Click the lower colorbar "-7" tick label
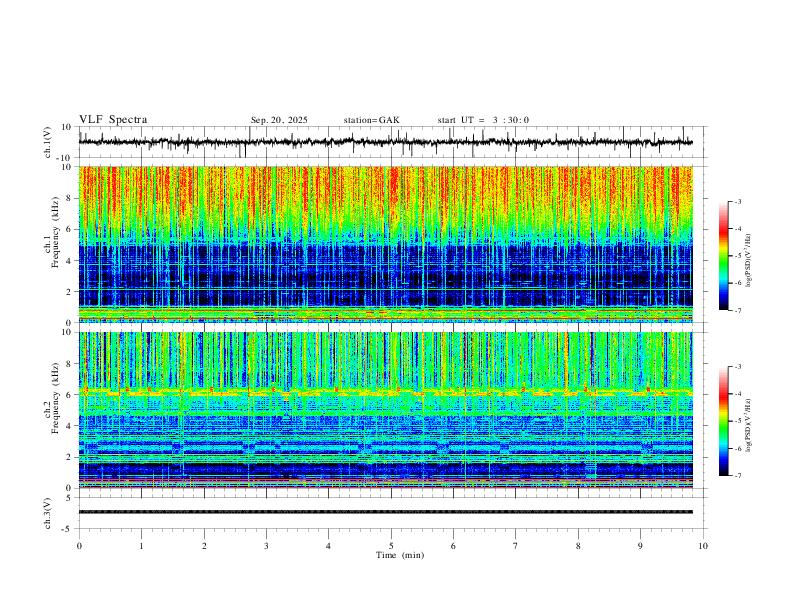Image resolution: width=792 pixels, height=612 pixels. (x=737, y=475)
